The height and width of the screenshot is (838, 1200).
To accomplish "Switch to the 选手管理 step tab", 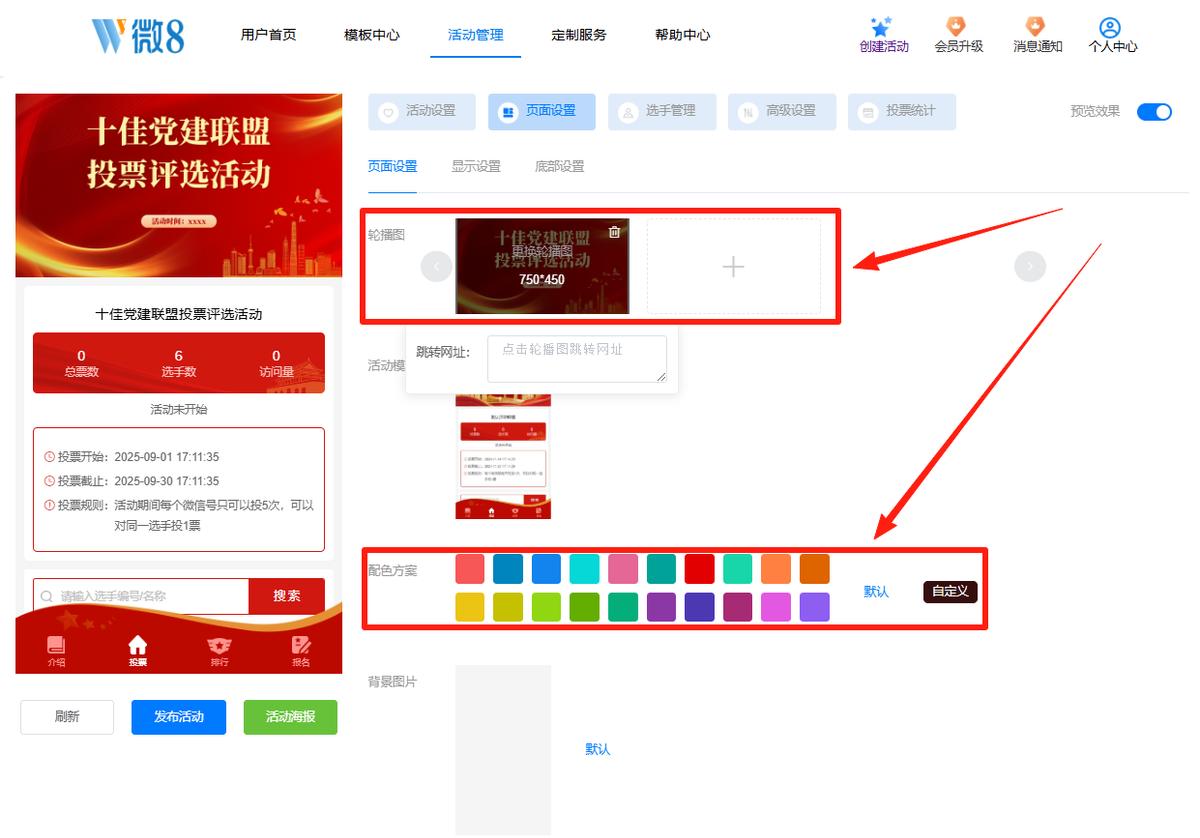I will 662,112.
